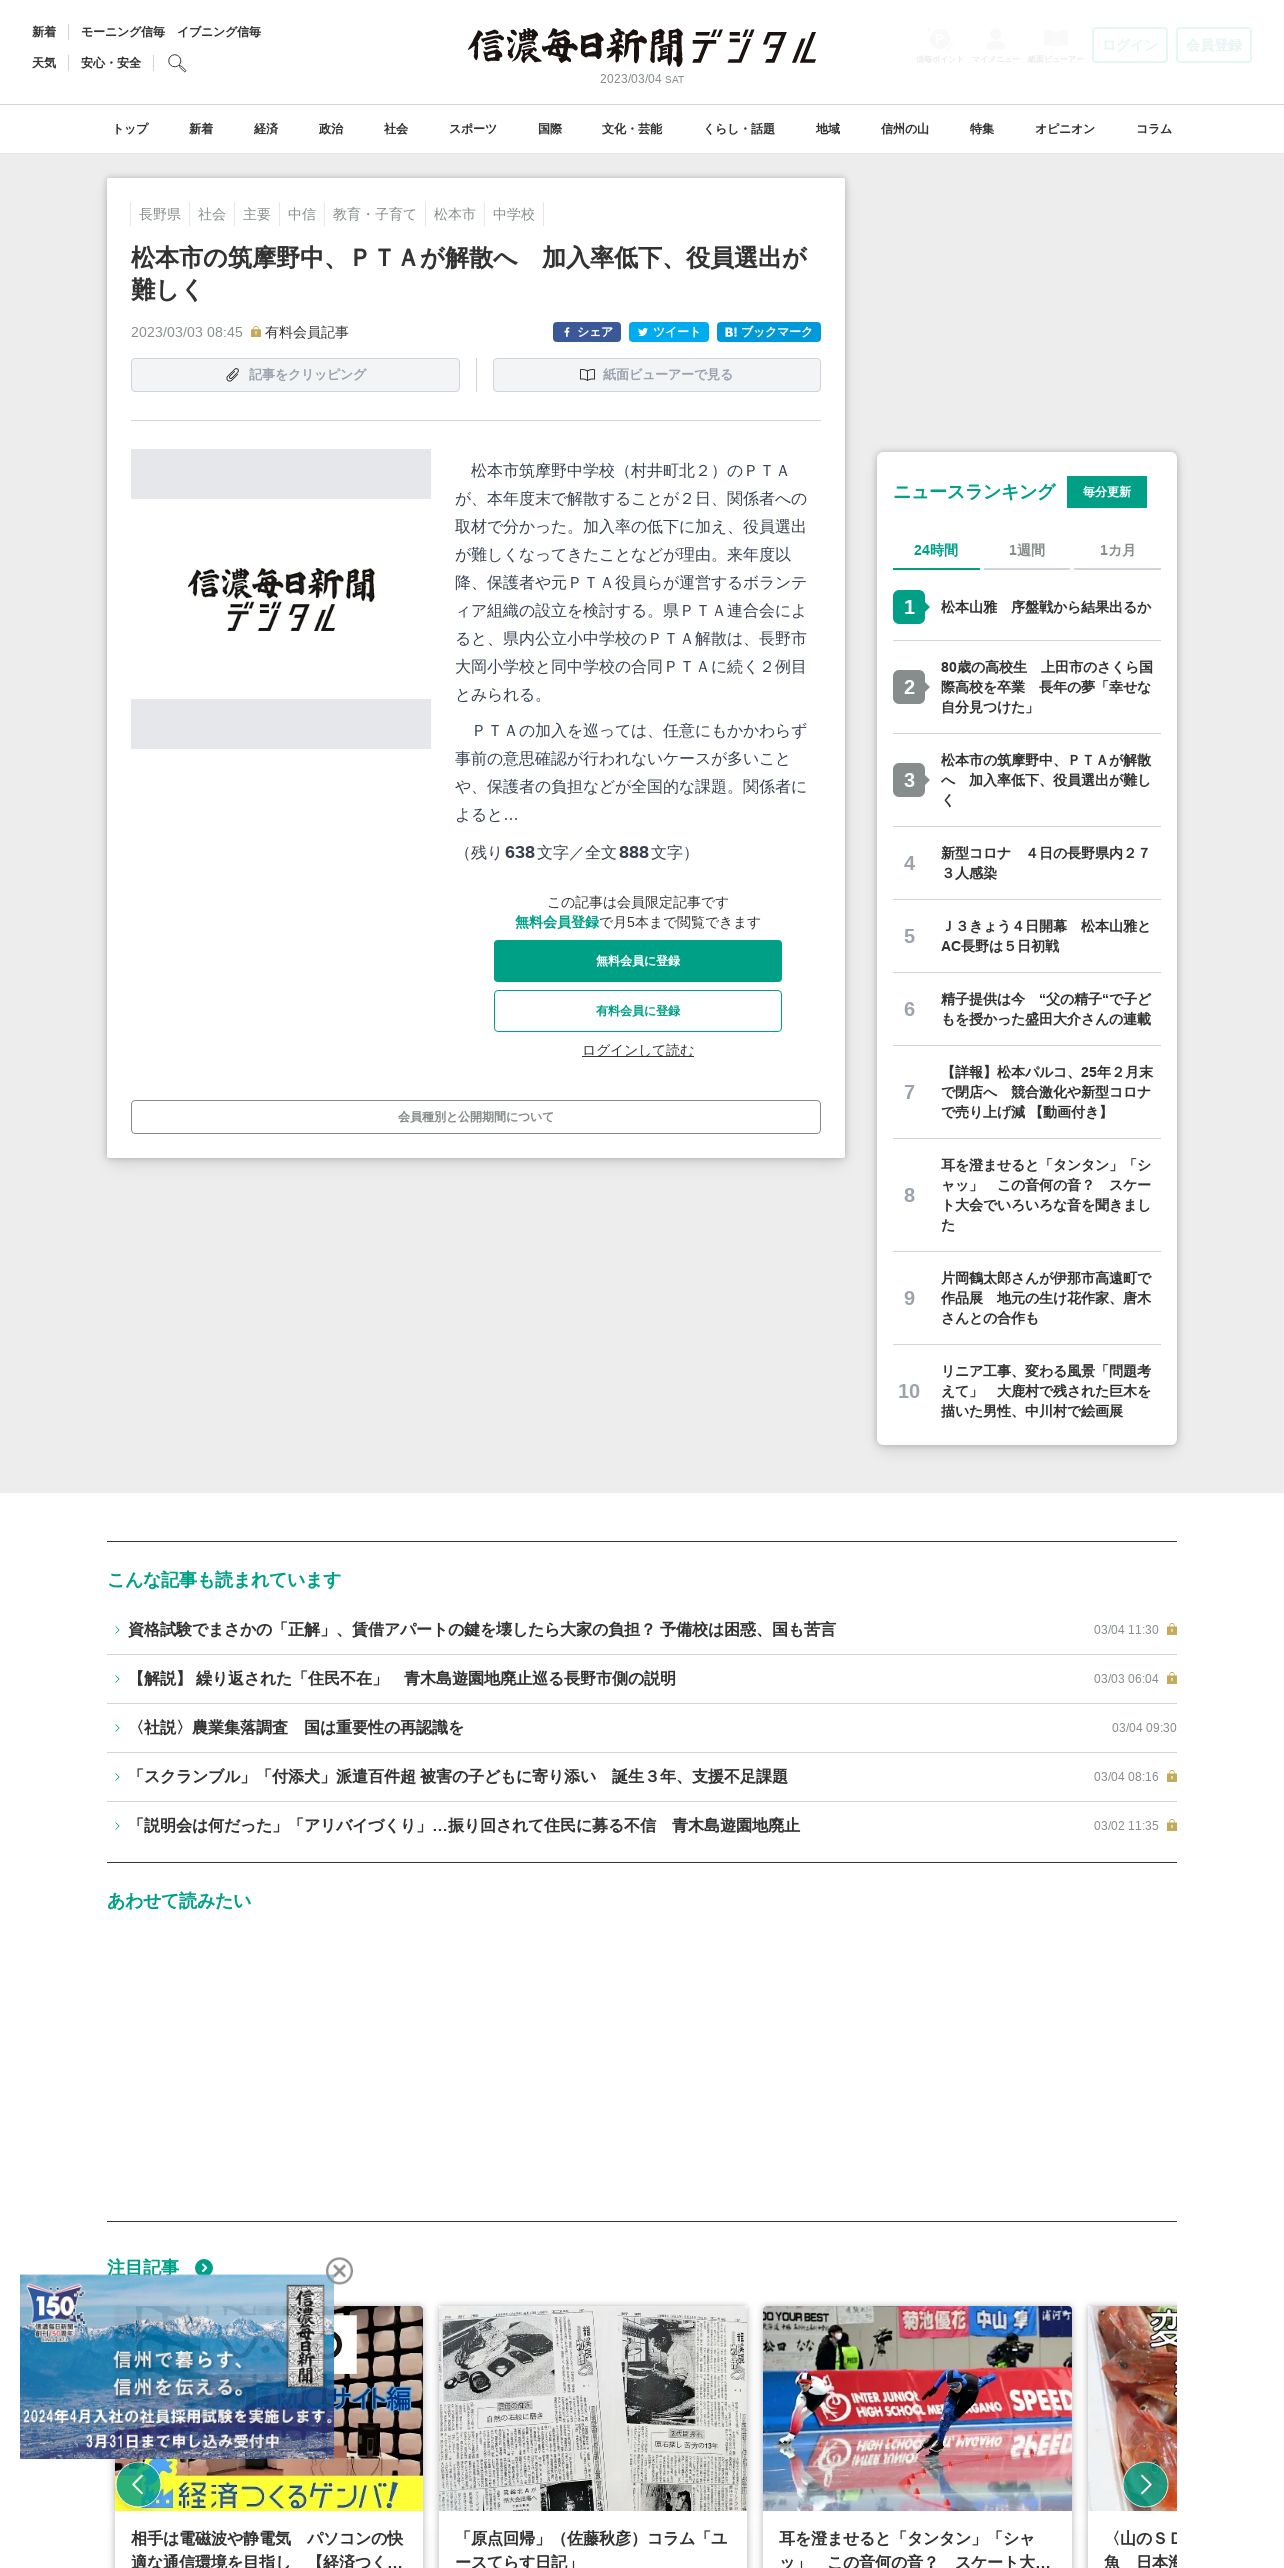Viewport: 1284px width, 2568px height.
Task: Open 信州の山 navigation item
Action: click(905, 129)
